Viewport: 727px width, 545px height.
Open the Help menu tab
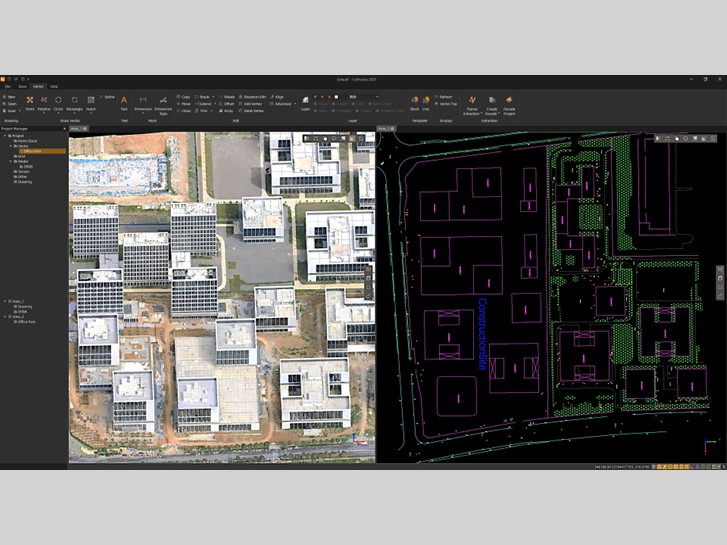click(54, 87)
